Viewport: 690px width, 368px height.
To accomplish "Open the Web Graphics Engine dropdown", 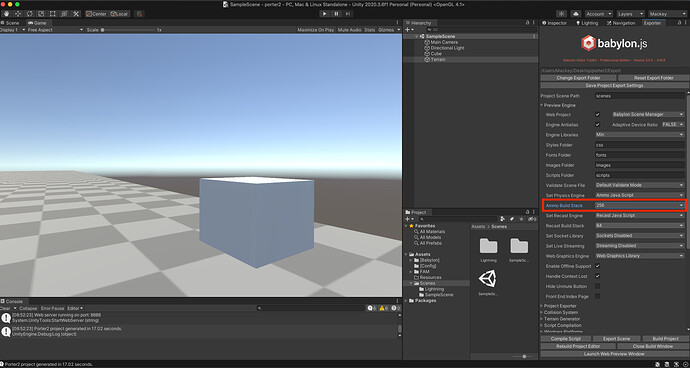I will point(640,256).
